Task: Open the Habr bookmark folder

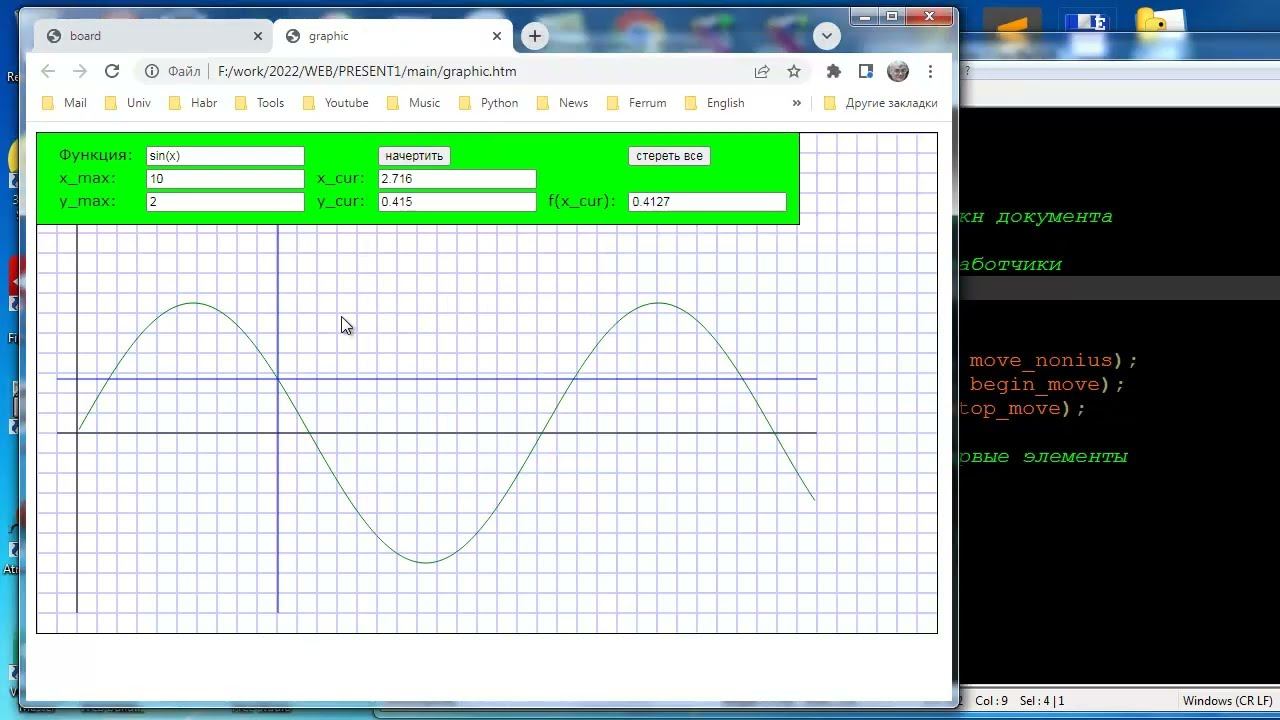Action: click(194, 103)
